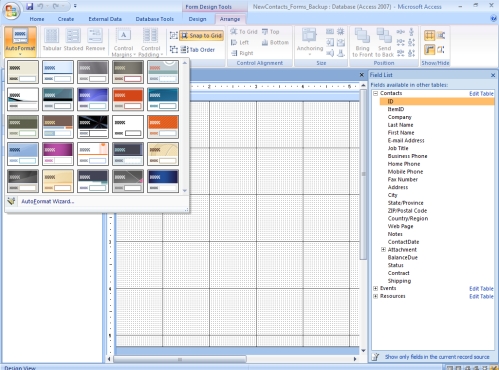Click the Send to Back icon
The height and width of the screenshot is (370, 499).
coord(384,42)
